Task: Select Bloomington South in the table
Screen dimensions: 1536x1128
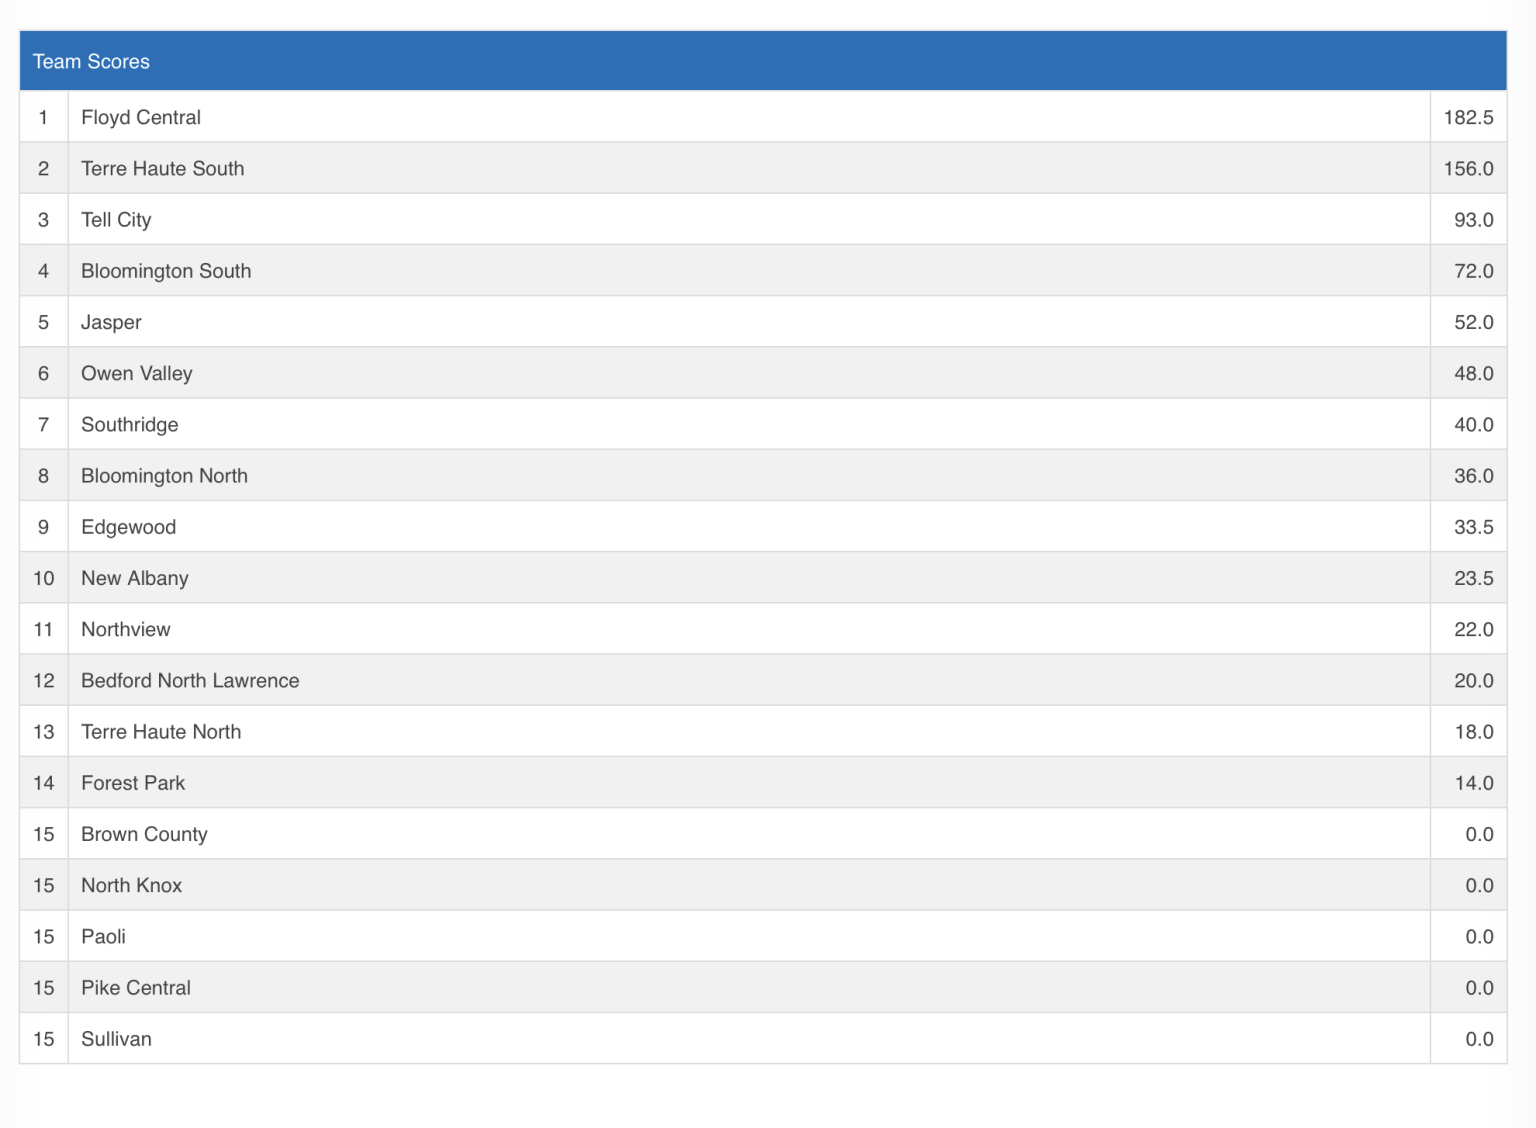Action: [x=166, y=271]
